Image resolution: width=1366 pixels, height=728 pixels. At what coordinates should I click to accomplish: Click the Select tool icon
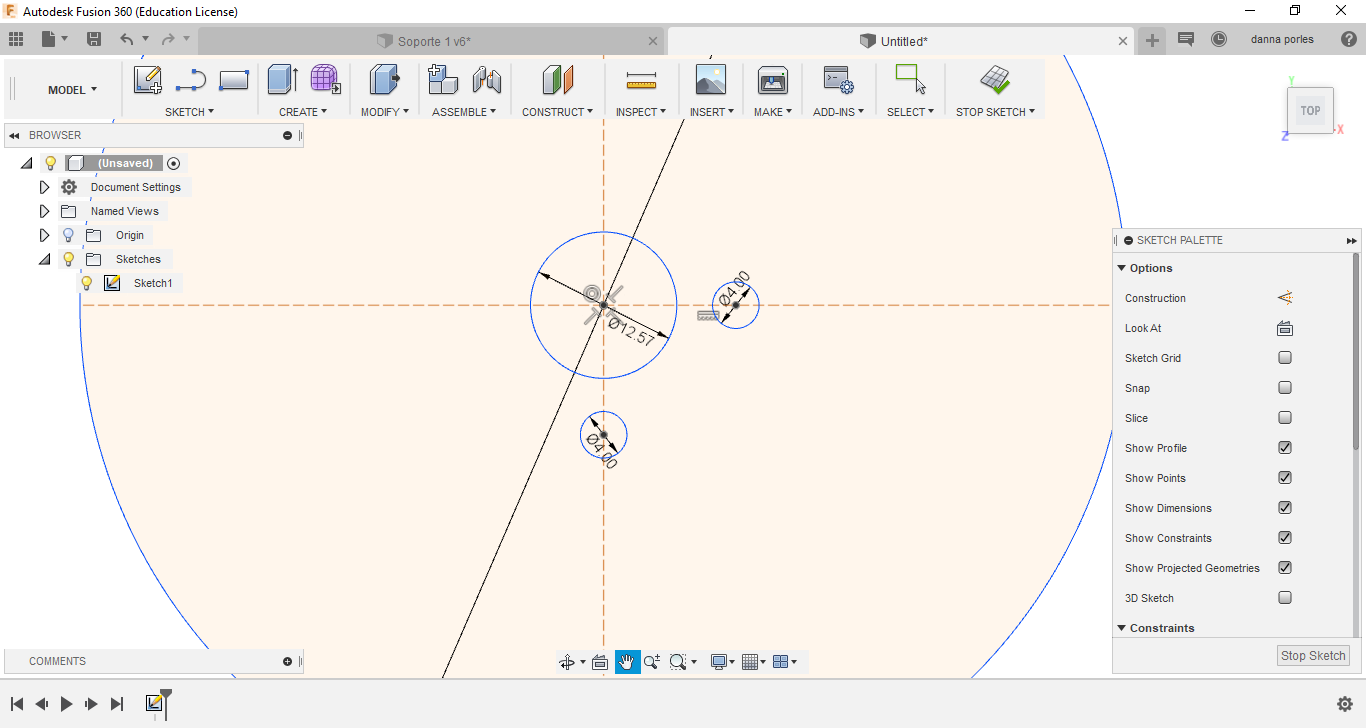(x=910, y=80)
